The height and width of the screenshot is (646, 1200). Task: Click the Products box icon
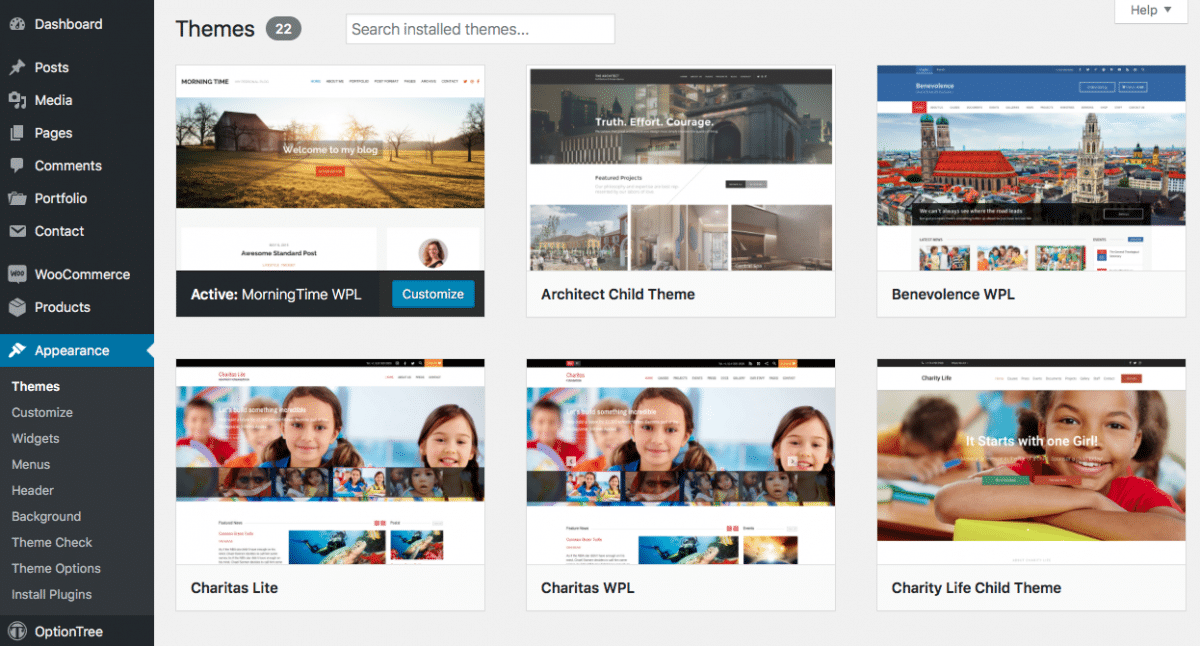17,307
